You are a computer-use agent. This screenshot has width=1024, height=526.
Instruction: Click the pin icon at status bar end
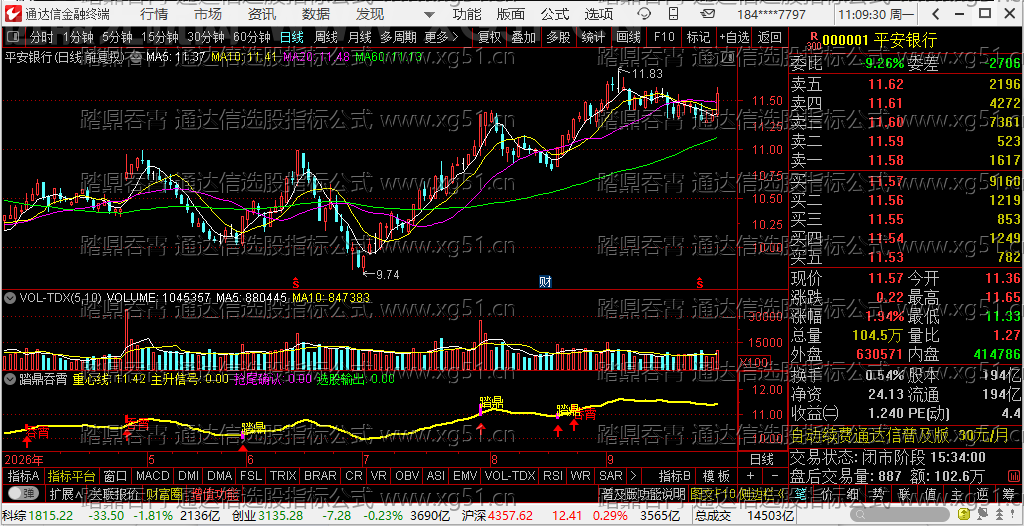tap(1014, 516)
